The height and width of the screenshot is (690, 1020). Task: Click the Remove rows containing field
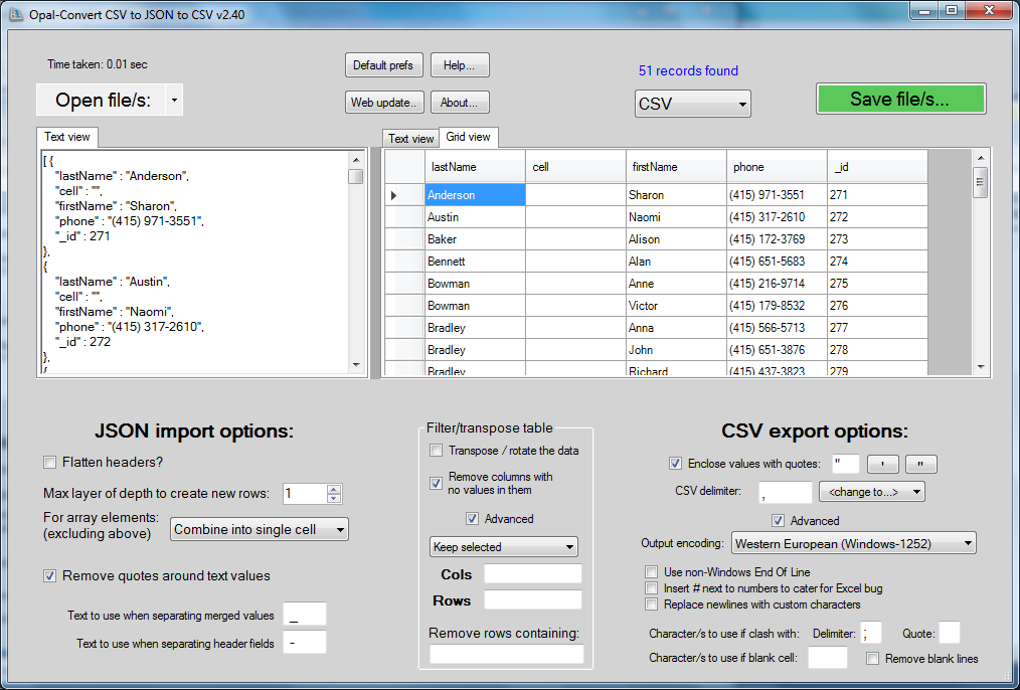507,654
